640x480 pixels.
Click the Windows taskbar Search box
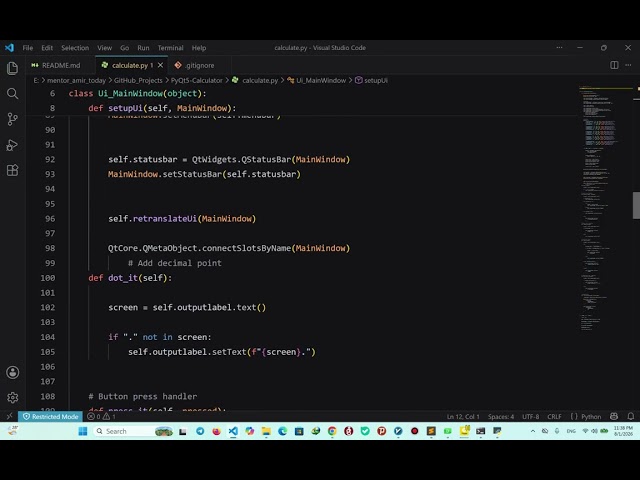[133, 431]
